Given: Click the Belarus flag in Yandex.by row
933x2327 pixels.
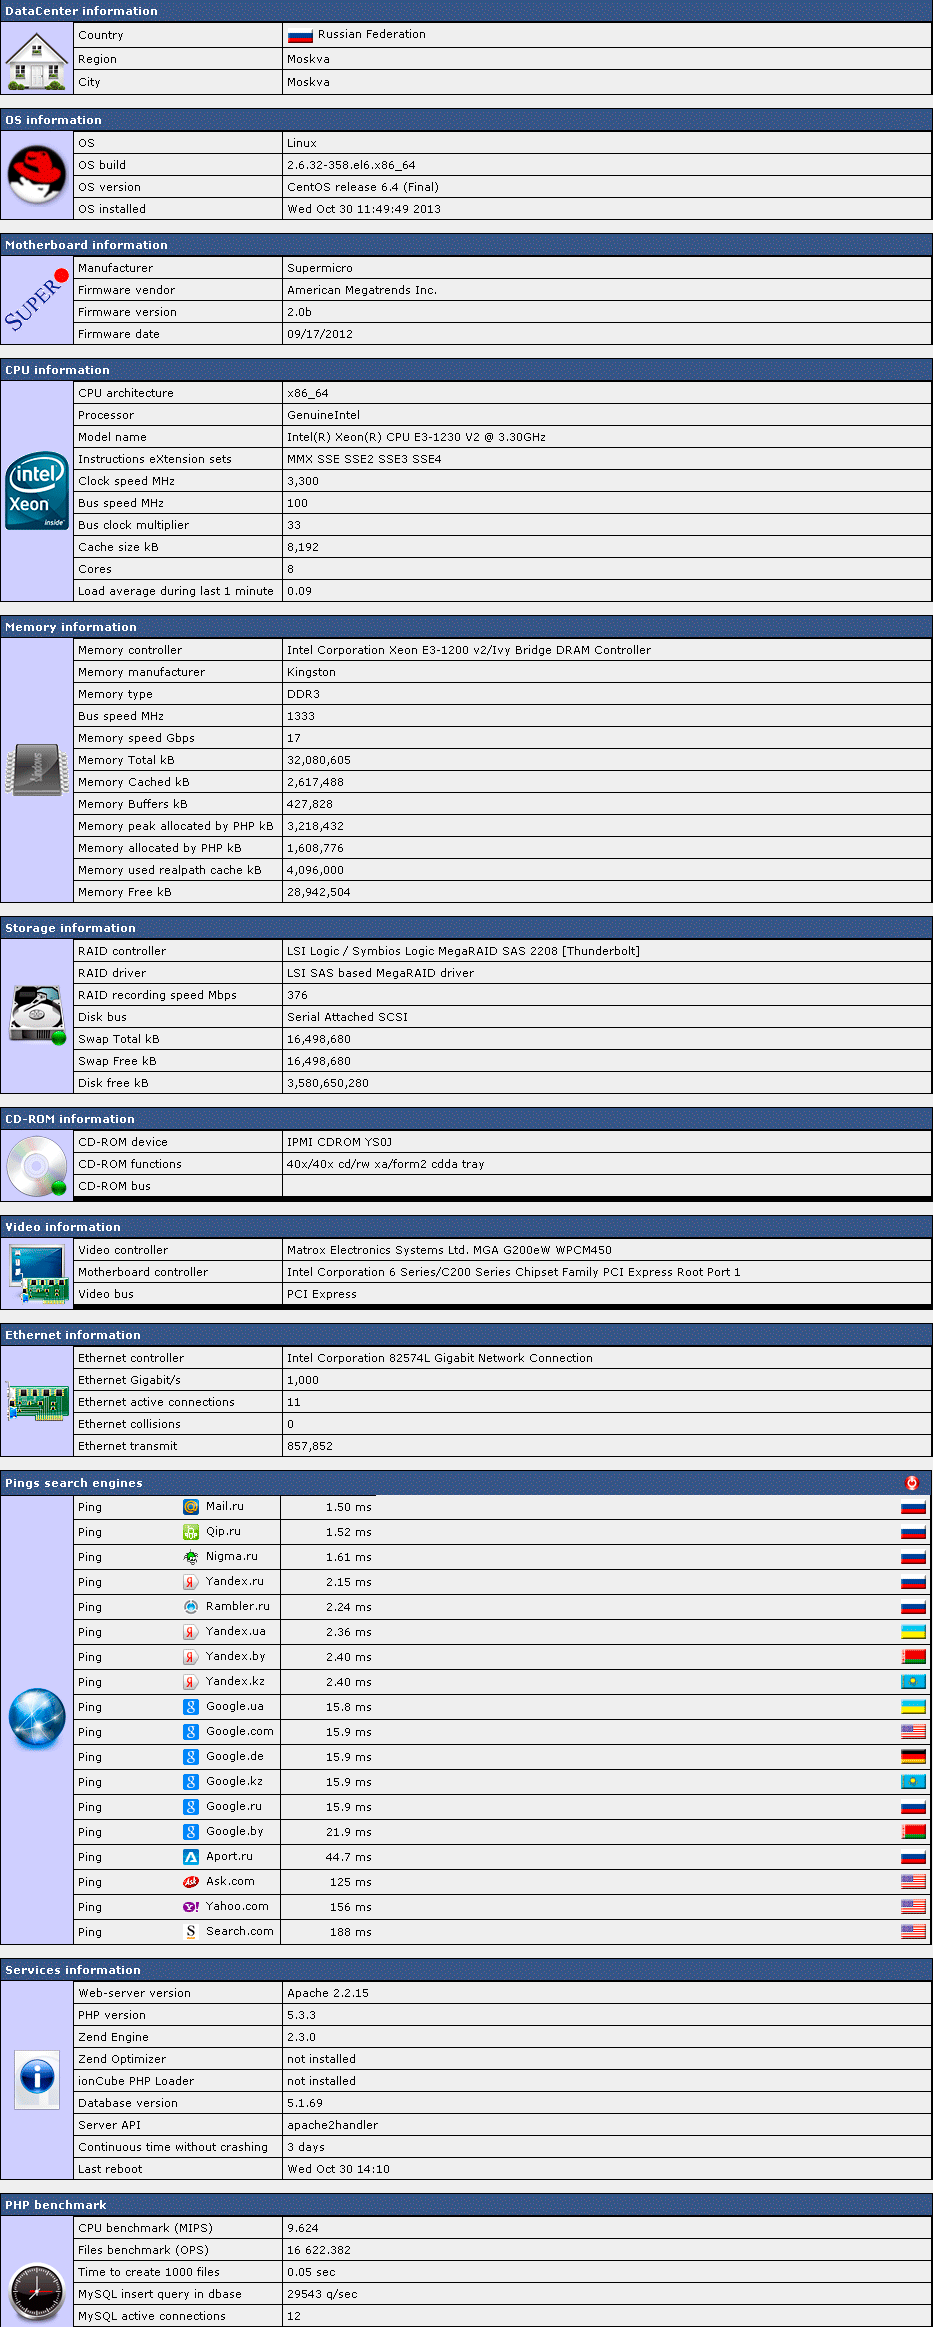Looking at the screenshot, I should (913, 1657).
